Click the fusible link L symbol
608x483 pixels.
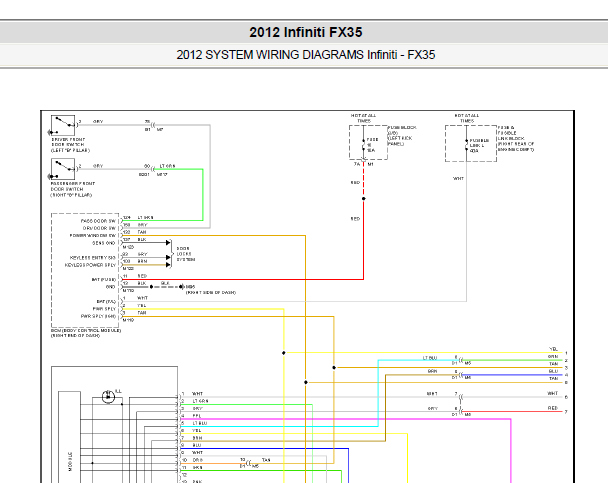pos(466,144)
